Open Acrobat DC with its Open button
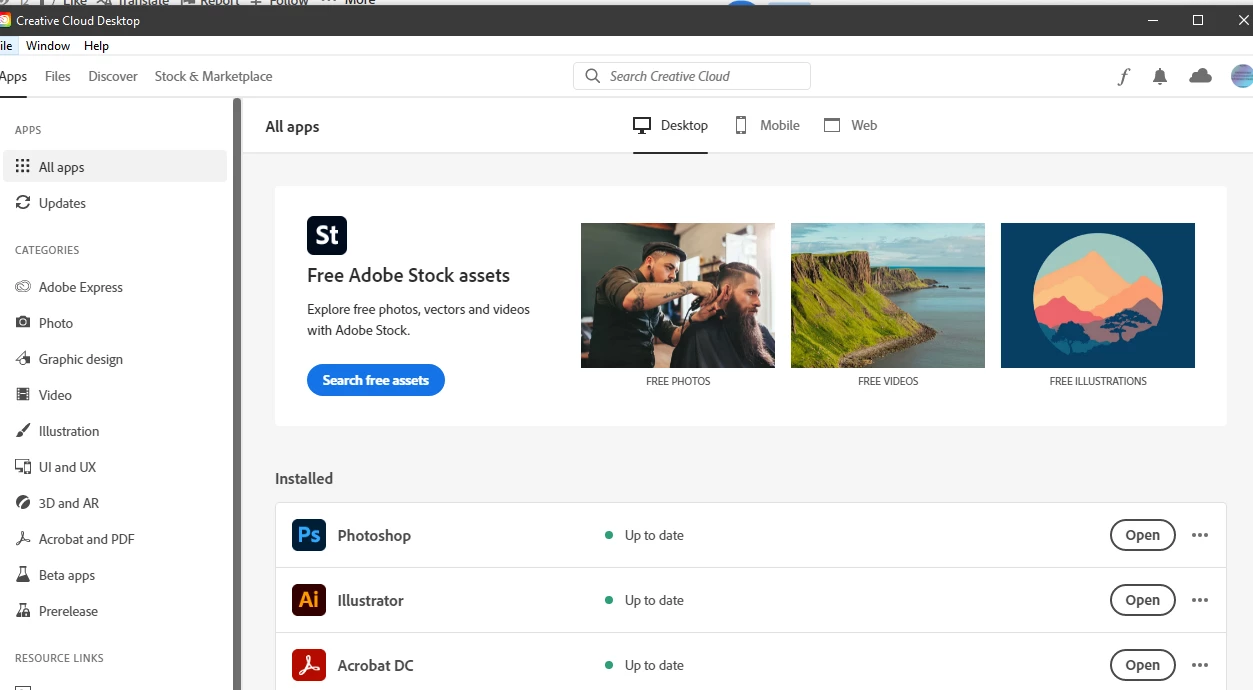The height and width of the screenshot is (690, 1253). point(1142,665)
